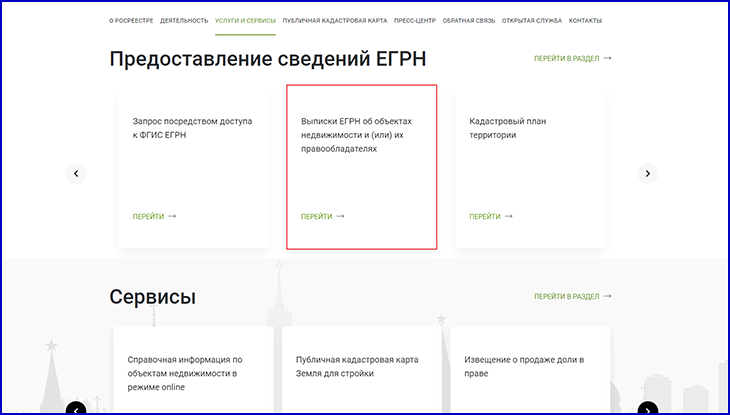
Task: Click Перейти в раздел beside Сервисы heading
Action: pos(572,297)
